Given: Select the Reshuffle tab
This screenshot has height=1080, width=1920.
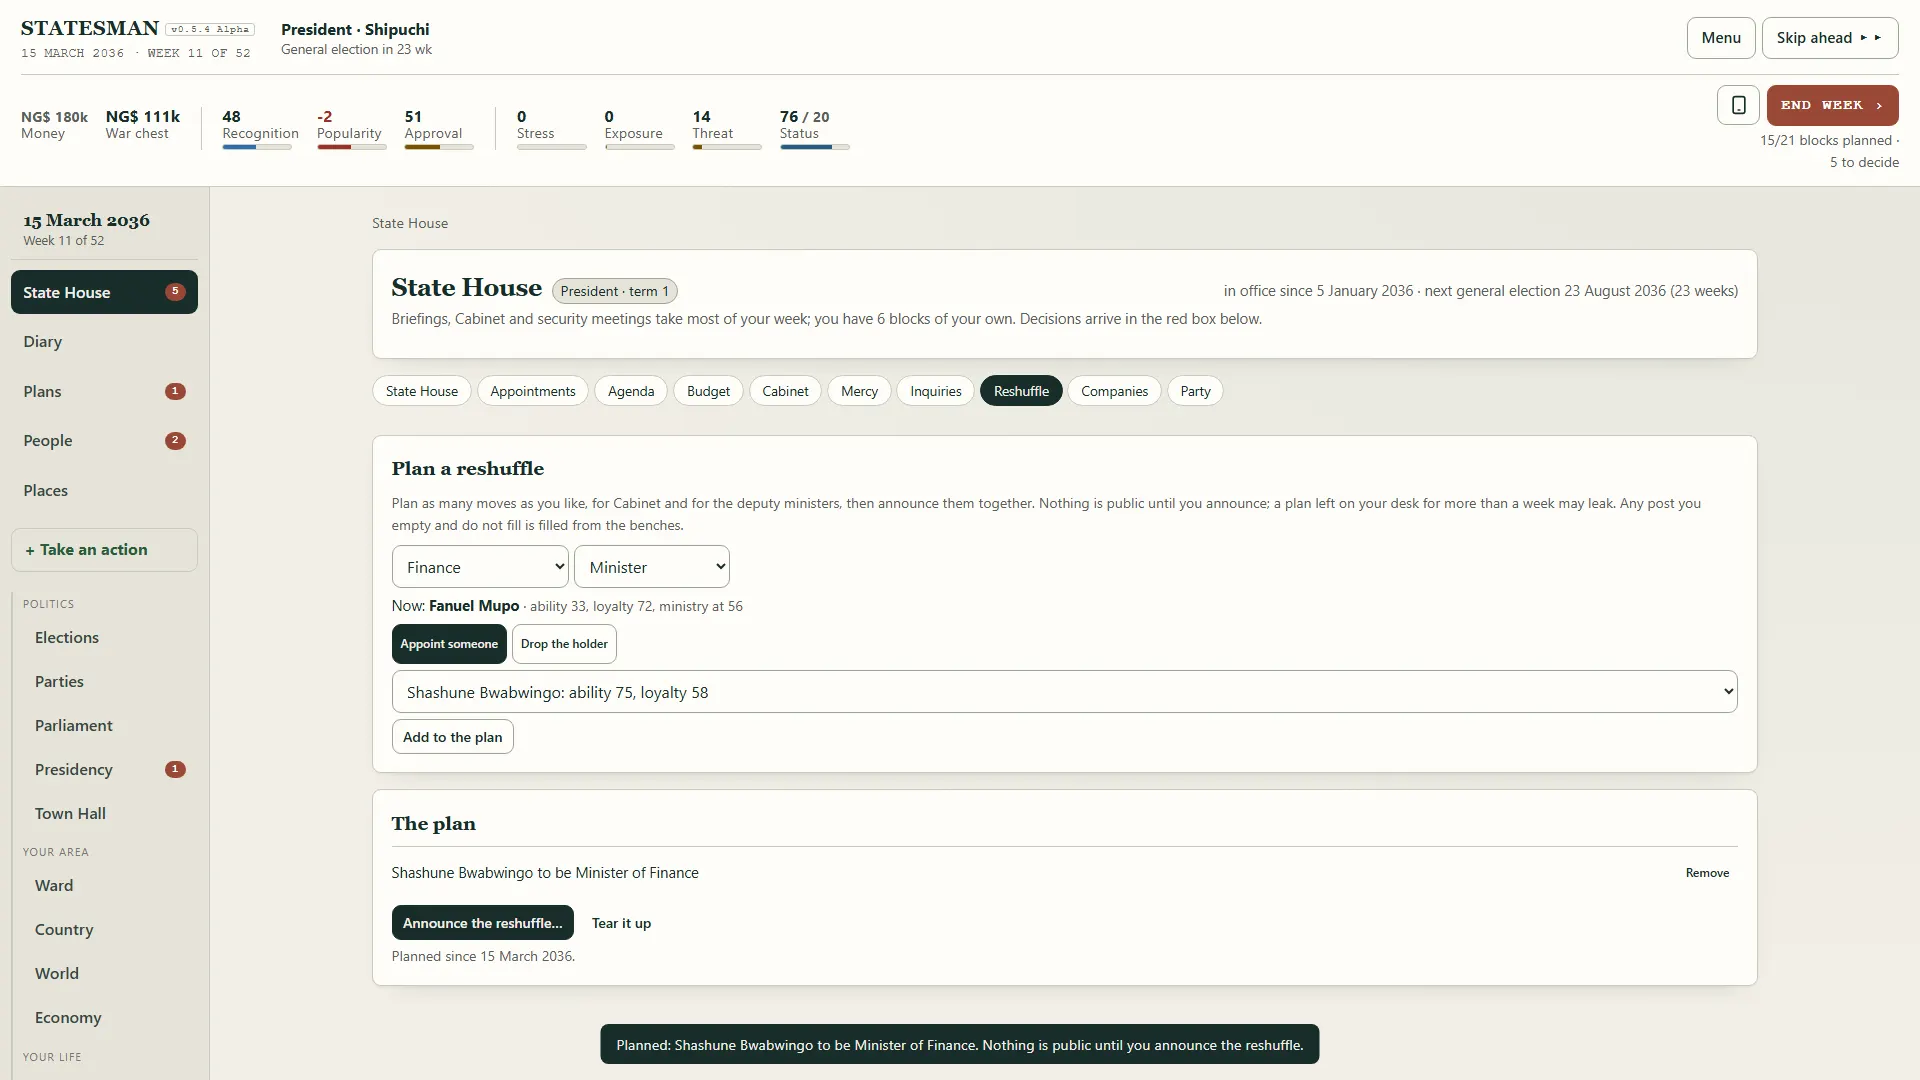Looking at the screenshot, I should (x=1021, y=391).
